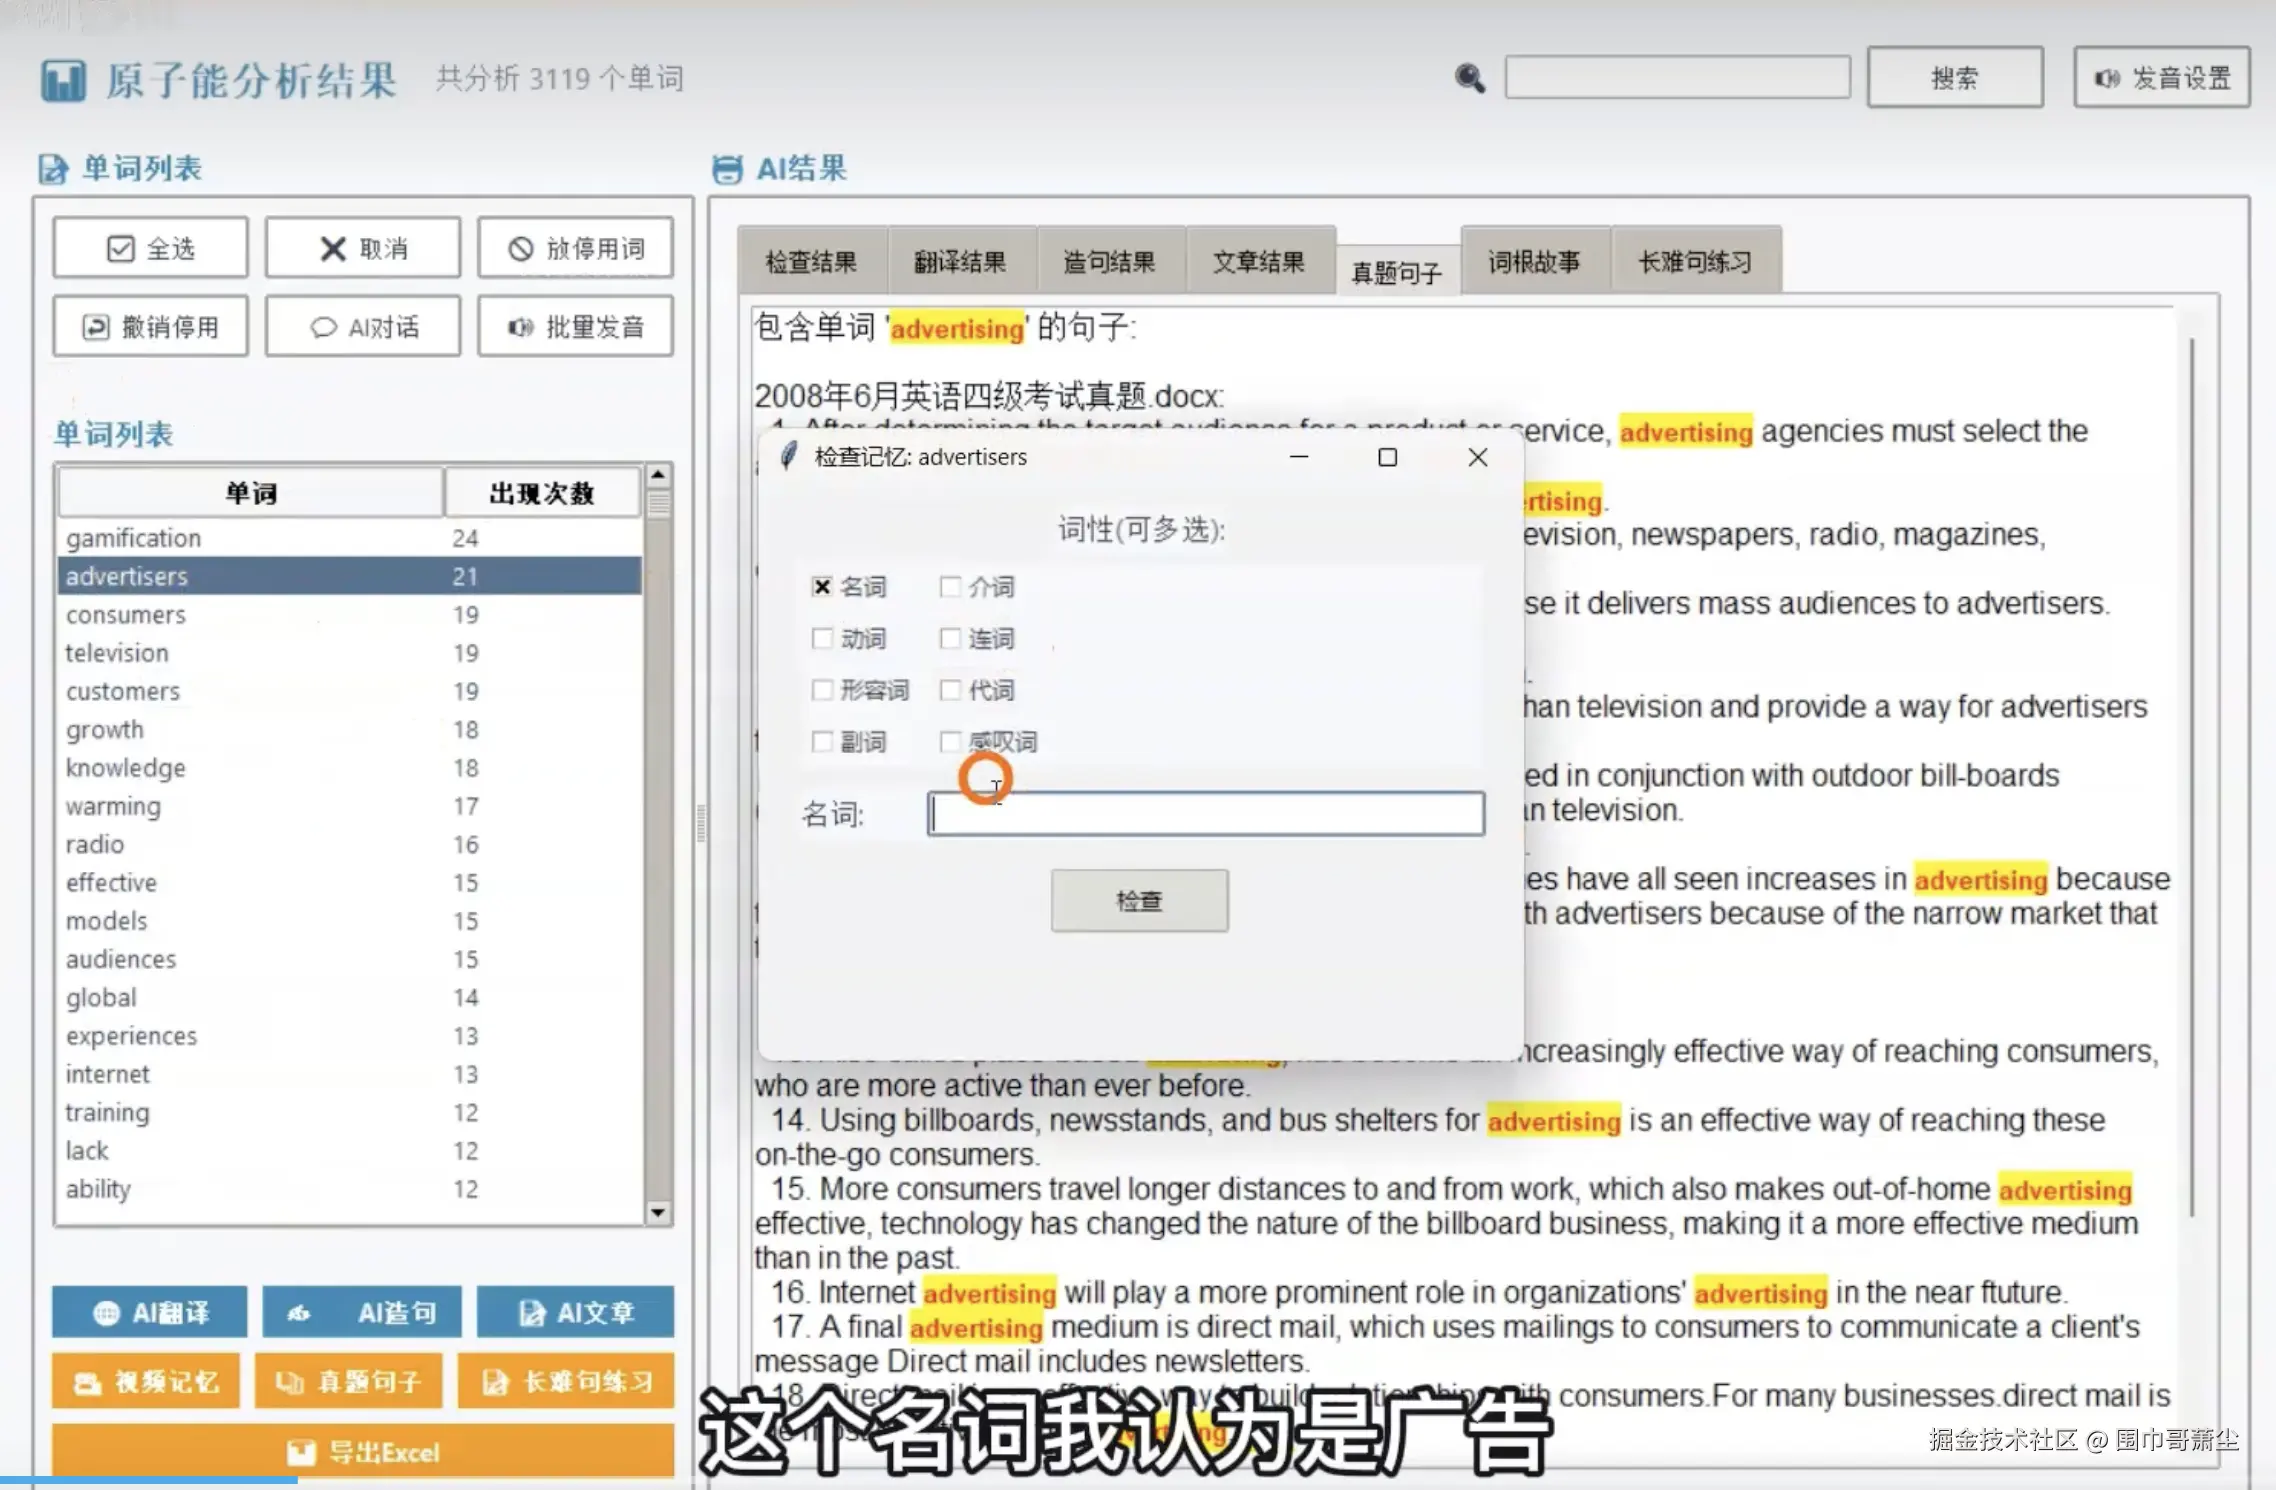2276x1490 pixels.
Task: Switch to the 文章结果 tab
Action: tap(1260, 261)
